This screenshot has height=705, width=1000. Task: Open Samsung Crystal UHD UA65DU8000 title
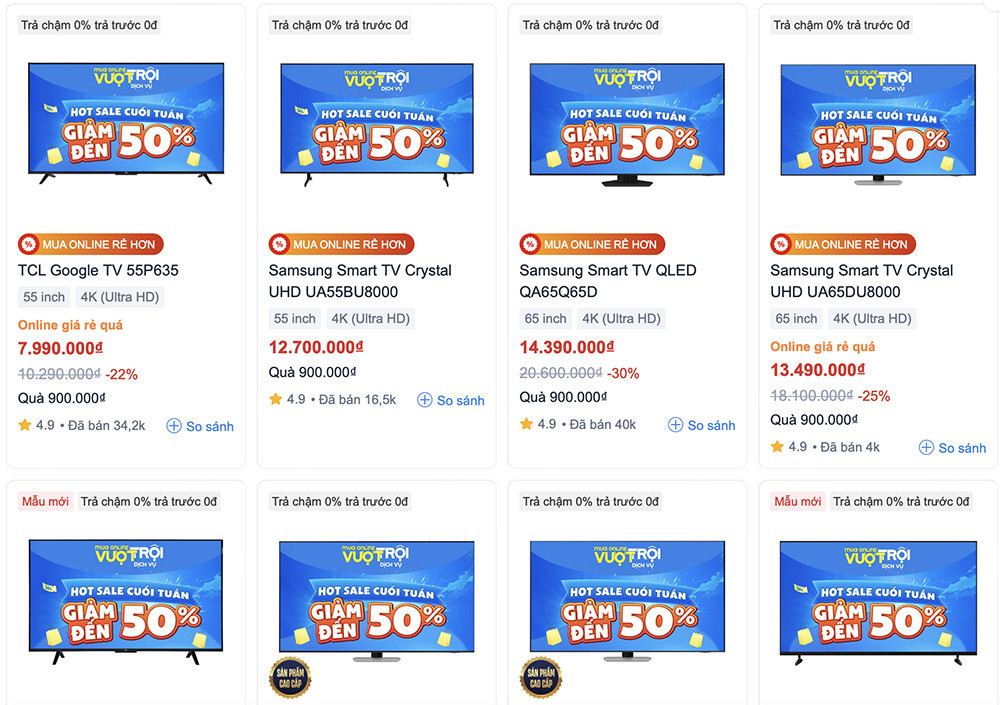861,281
